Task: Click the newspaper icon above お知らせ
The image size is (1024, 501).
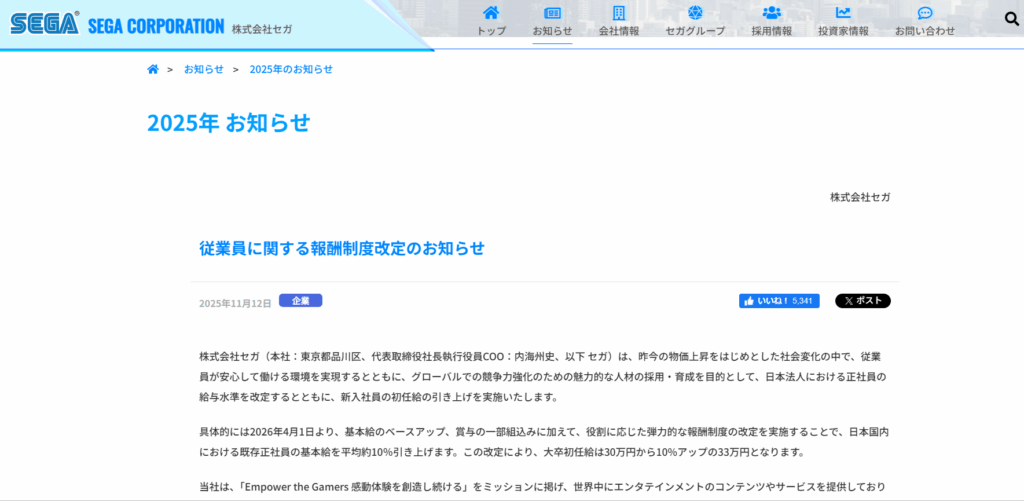Action: 552,13
